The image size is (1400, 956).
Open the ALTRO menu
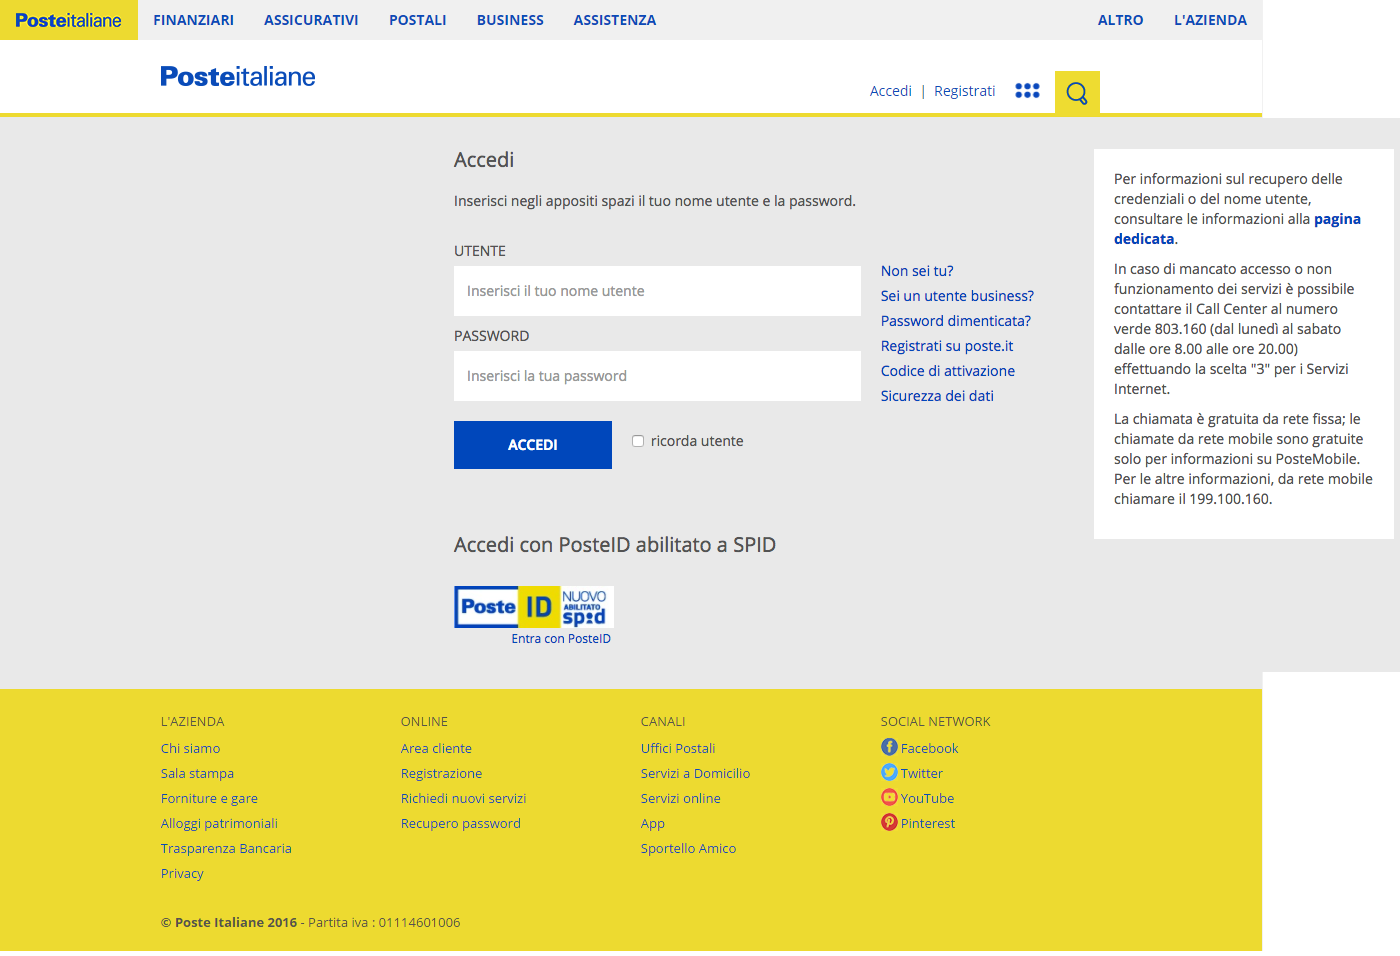pyautogui.click(x=1121, y=20)
